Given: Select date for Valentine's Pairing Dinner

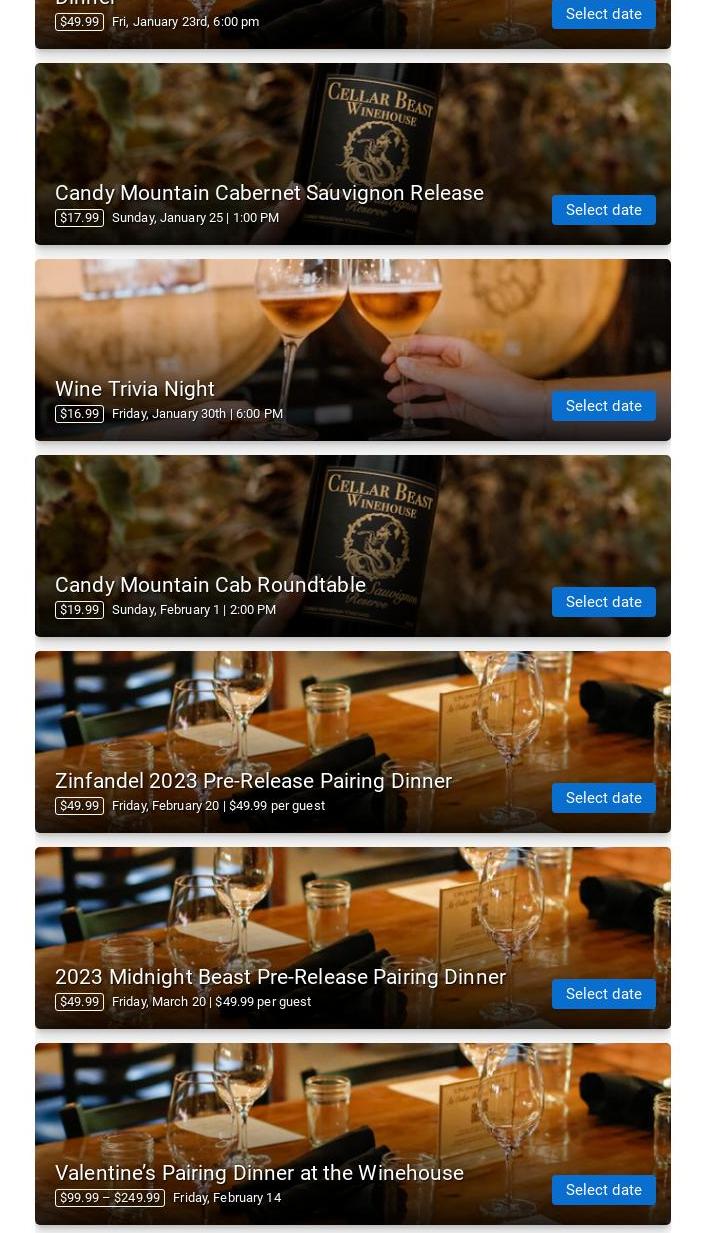Looking at the screenshot, I should 603,1190.
